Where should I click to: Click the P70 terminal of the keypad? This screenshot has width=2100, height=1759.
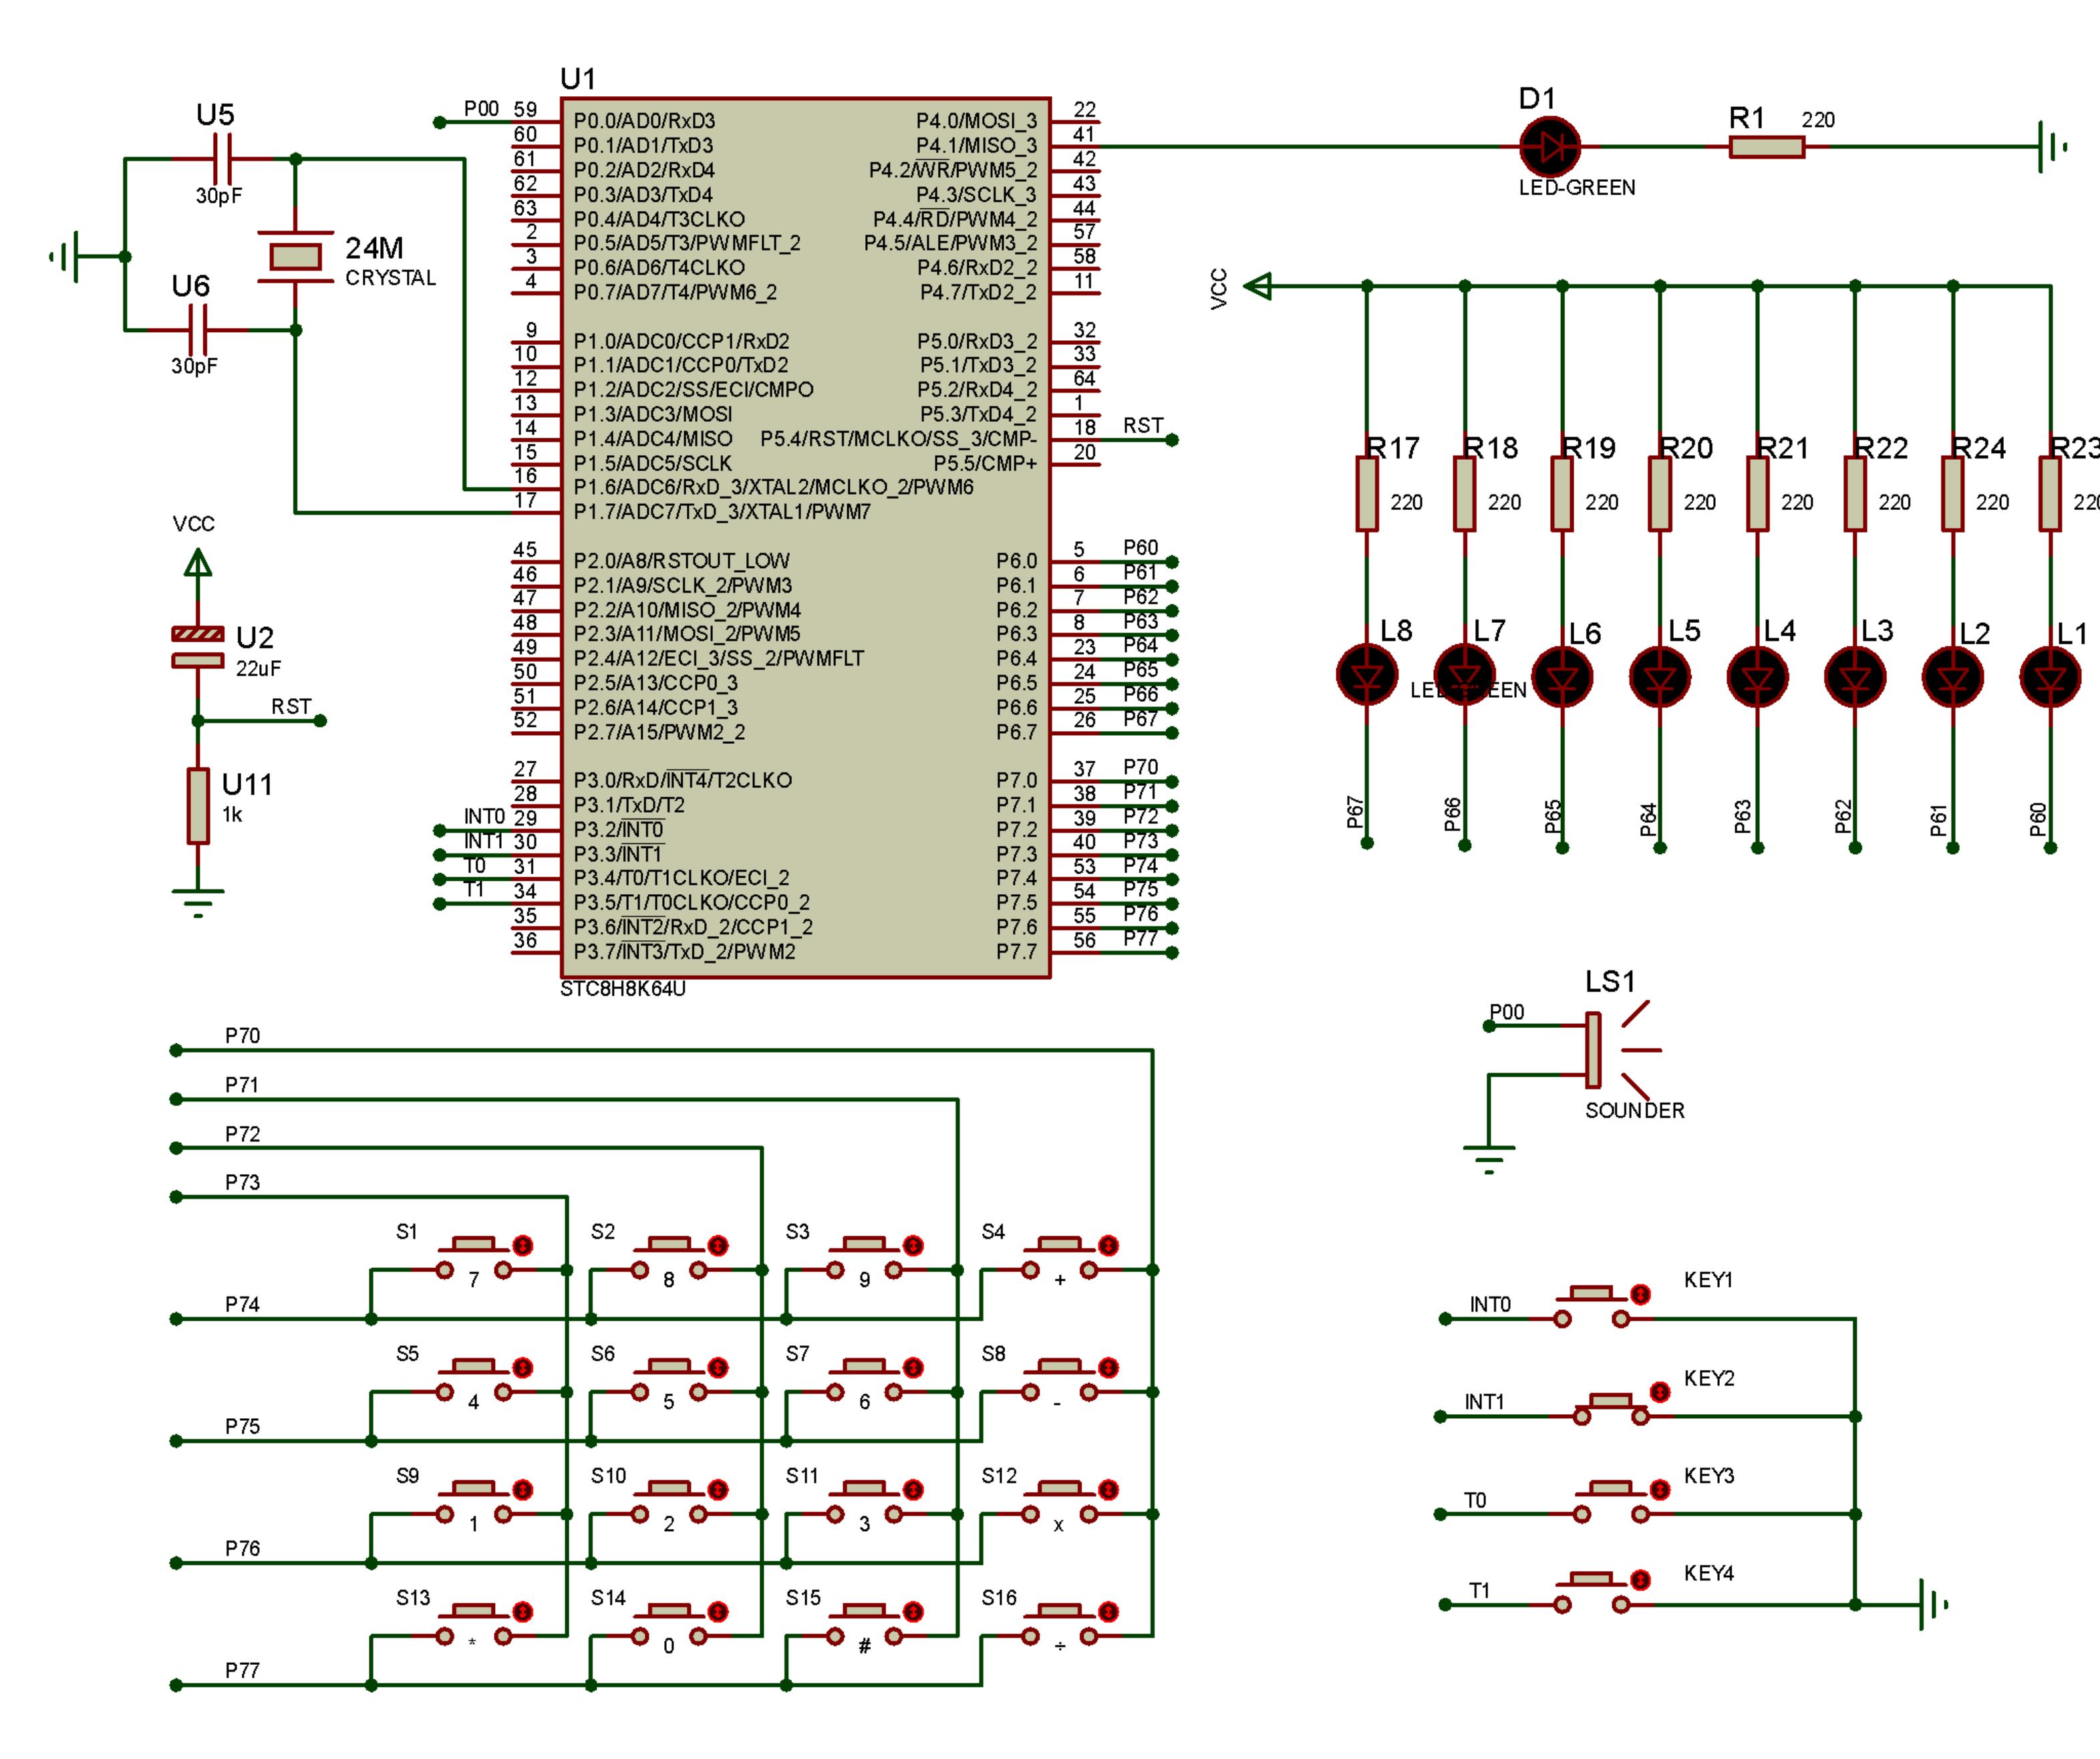pyautogui.click(x=176, y=1050)
